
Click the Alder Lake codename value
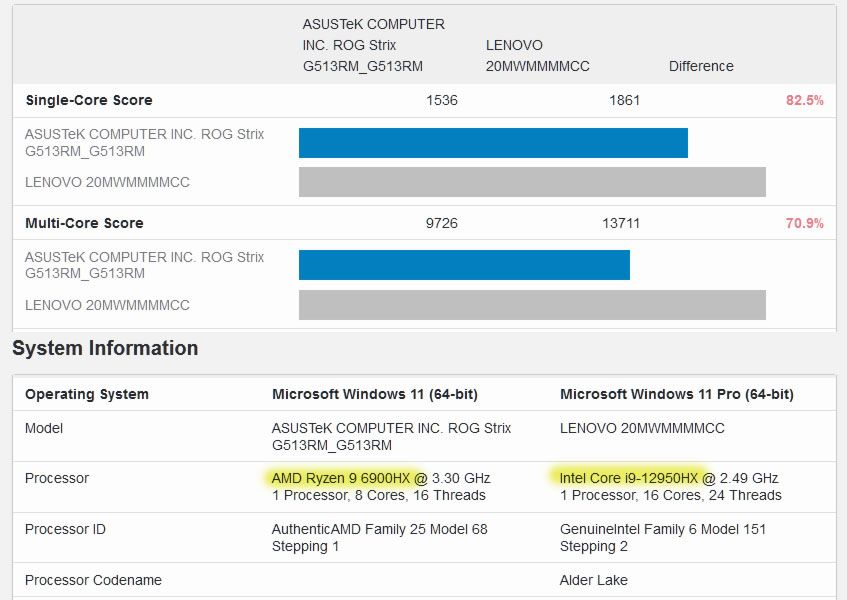pyautogui.click(x=594, y=580)
